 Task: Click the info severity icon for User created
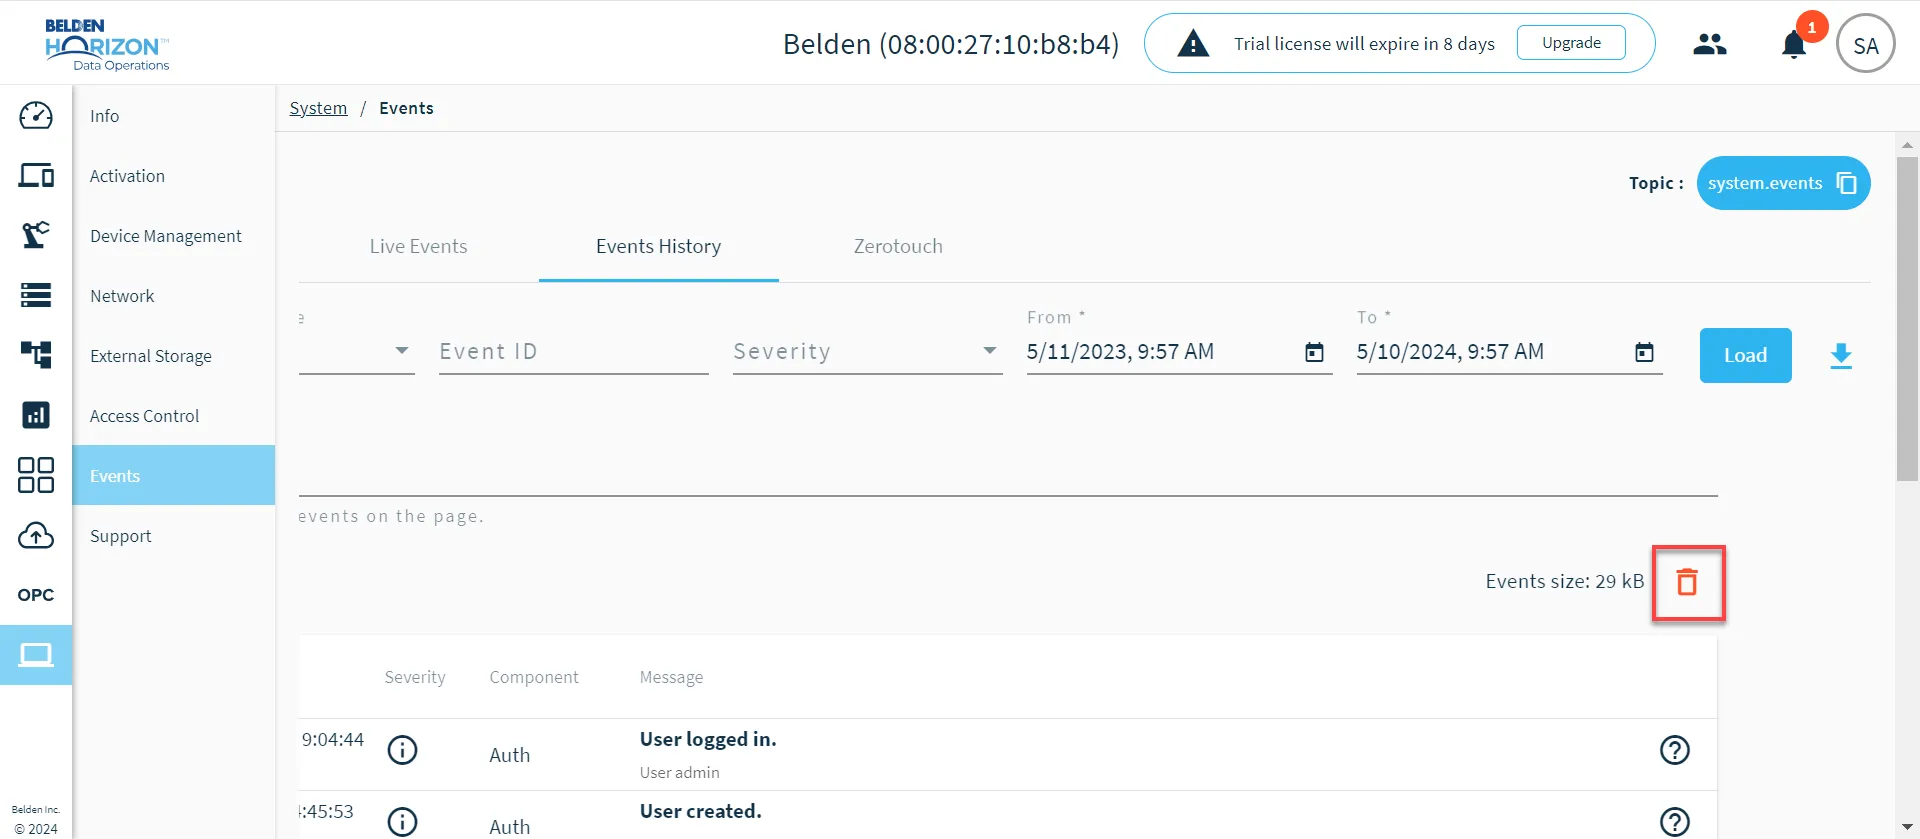click(402, 822)
